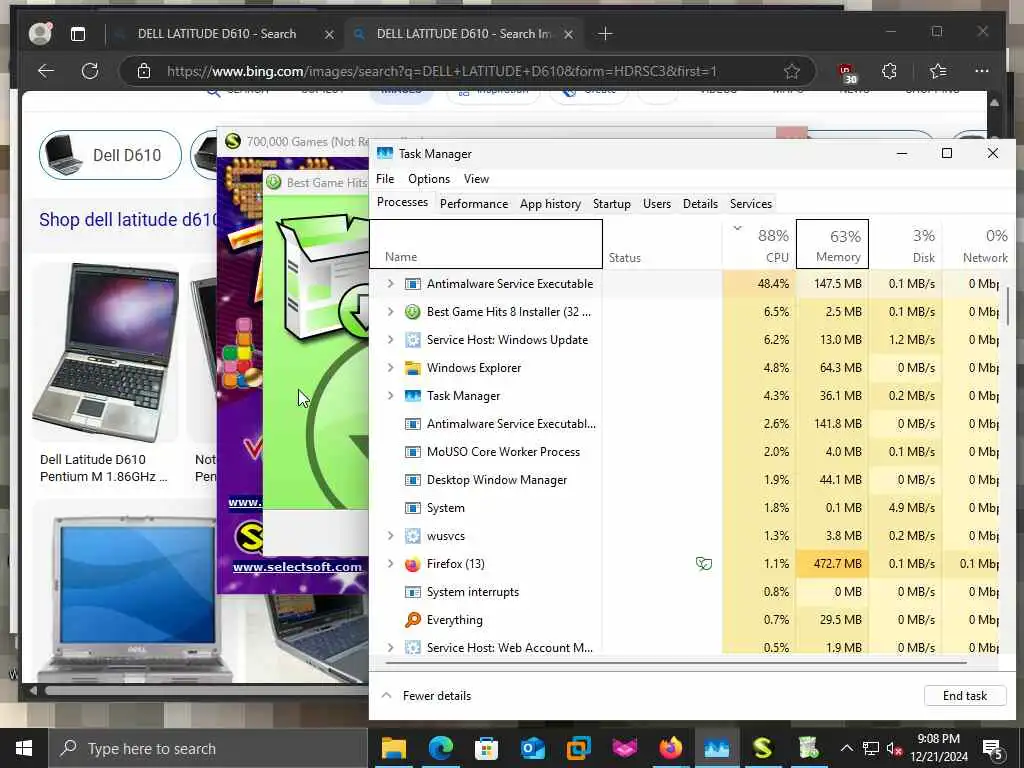
Task: Expand the wusvcs process row
Action: pos(391,536)
